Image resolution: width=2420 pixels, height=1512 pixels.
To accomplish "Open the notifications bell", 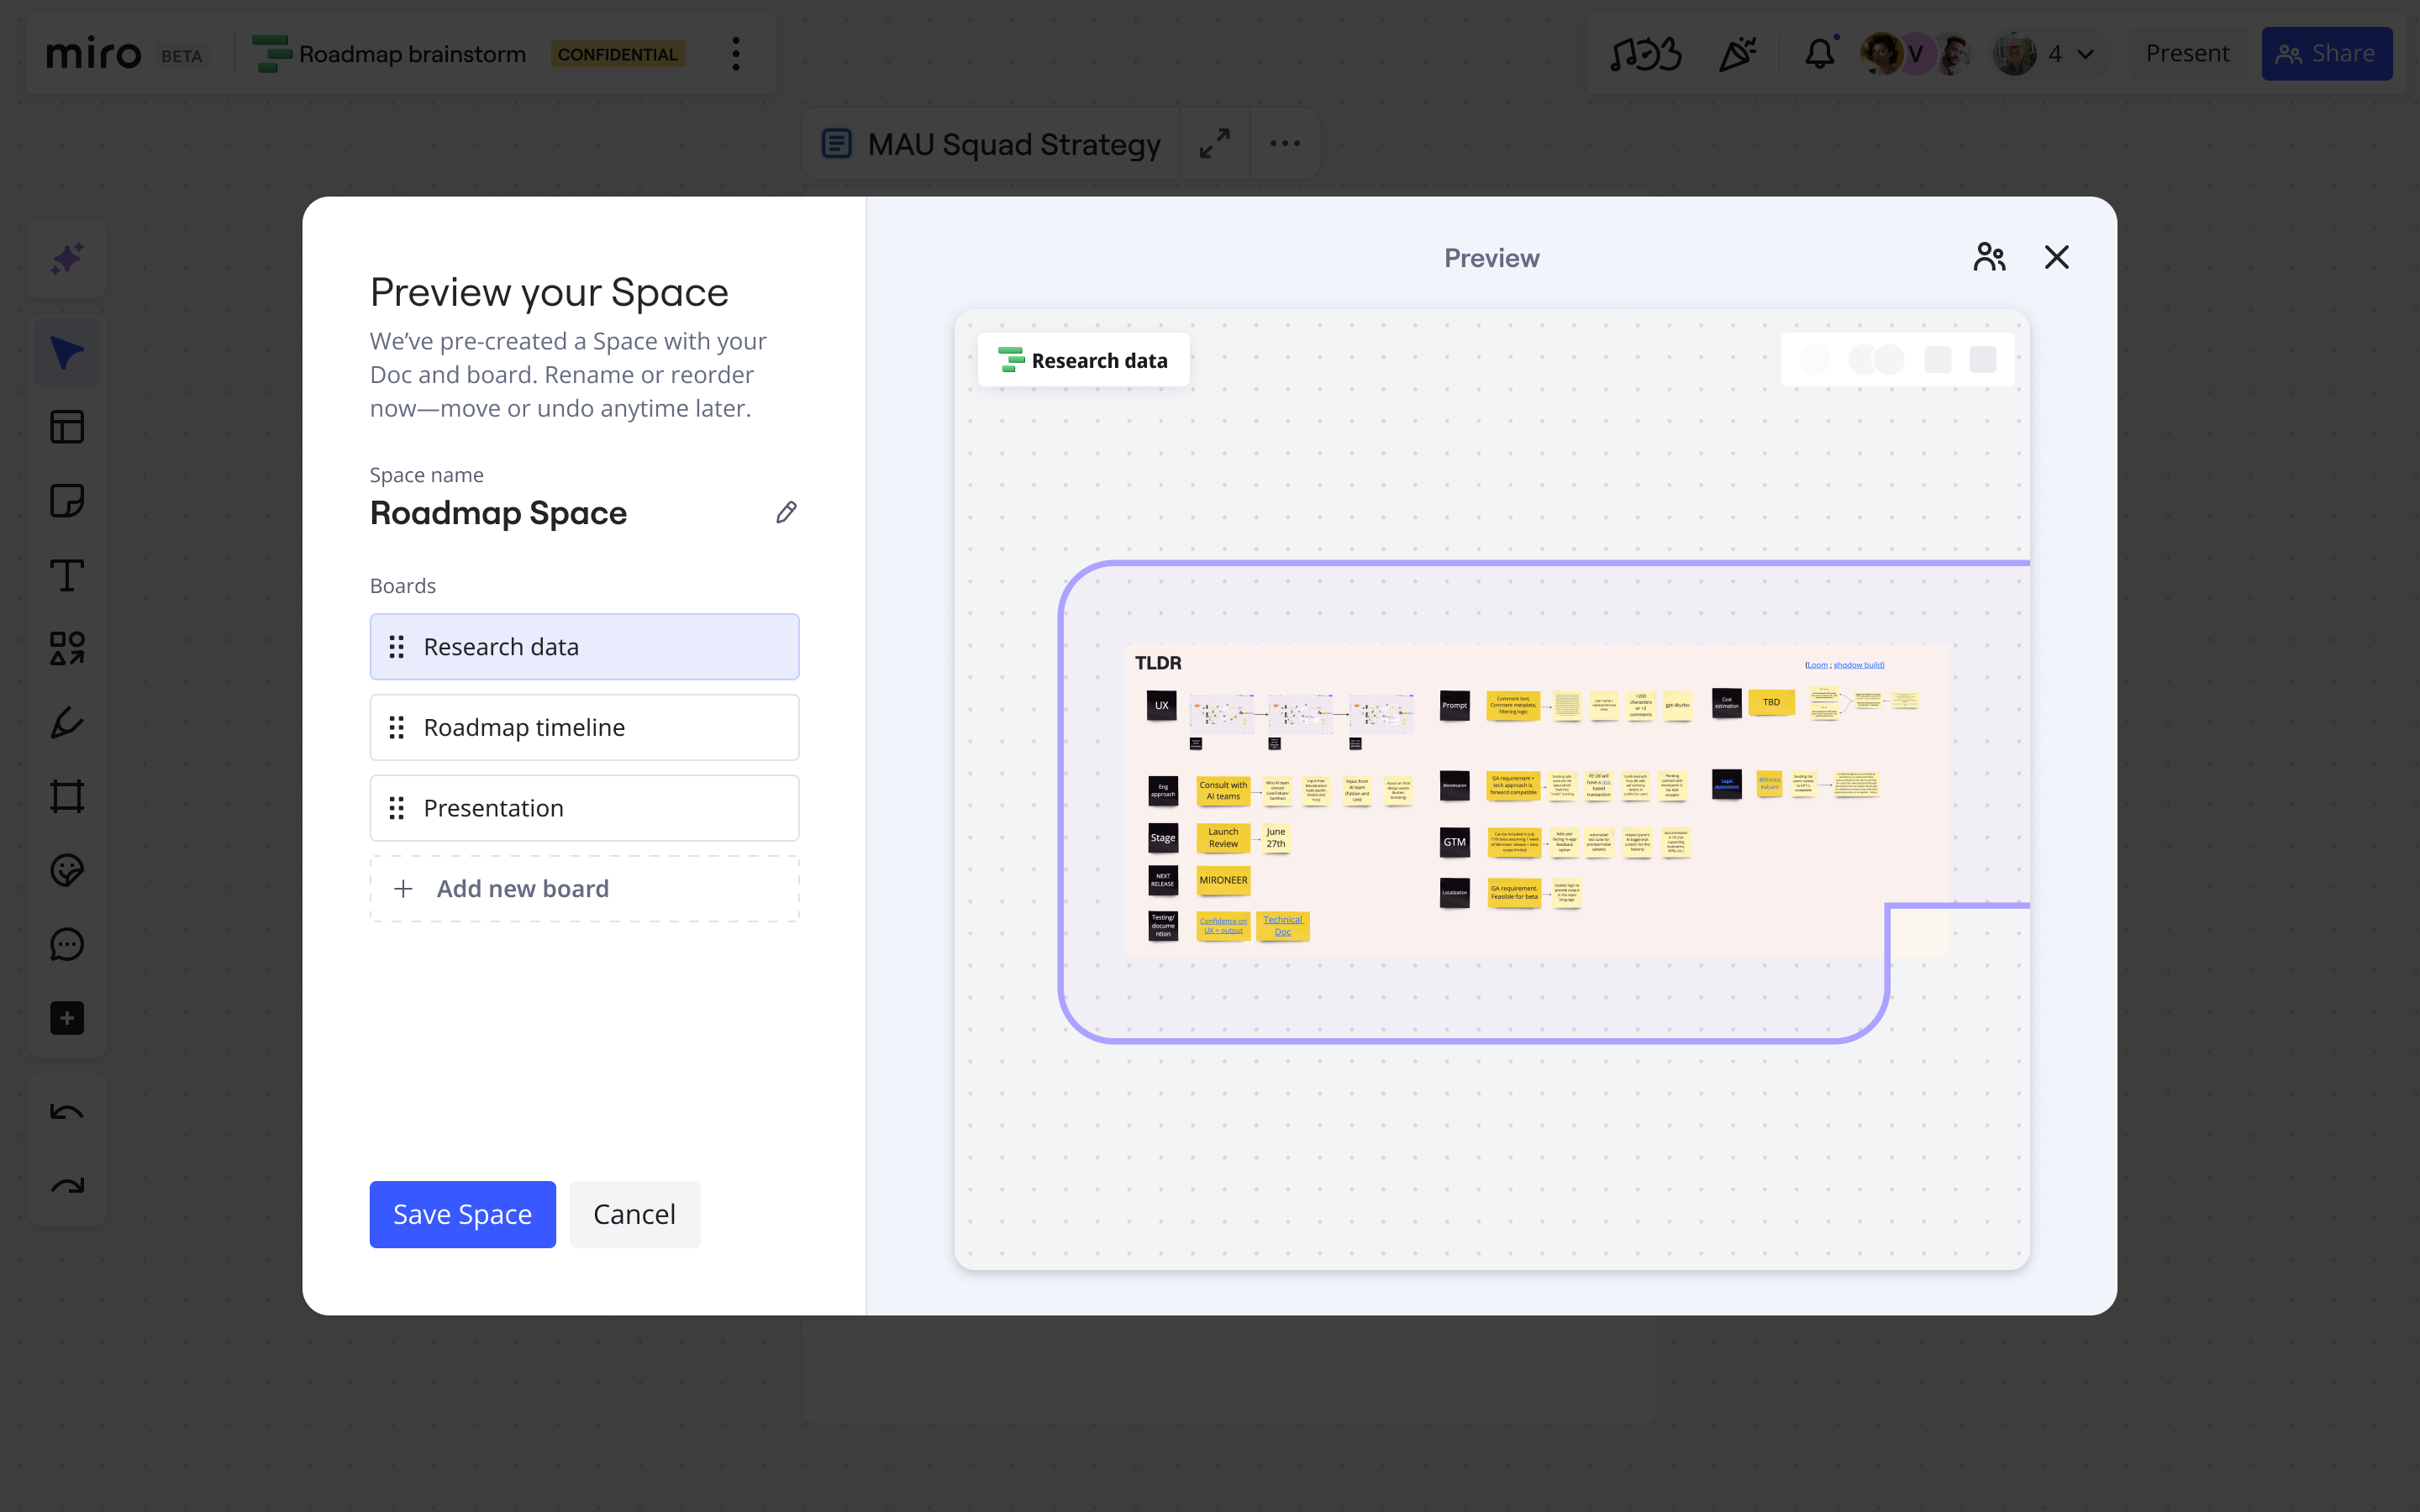I will 1820,54.
